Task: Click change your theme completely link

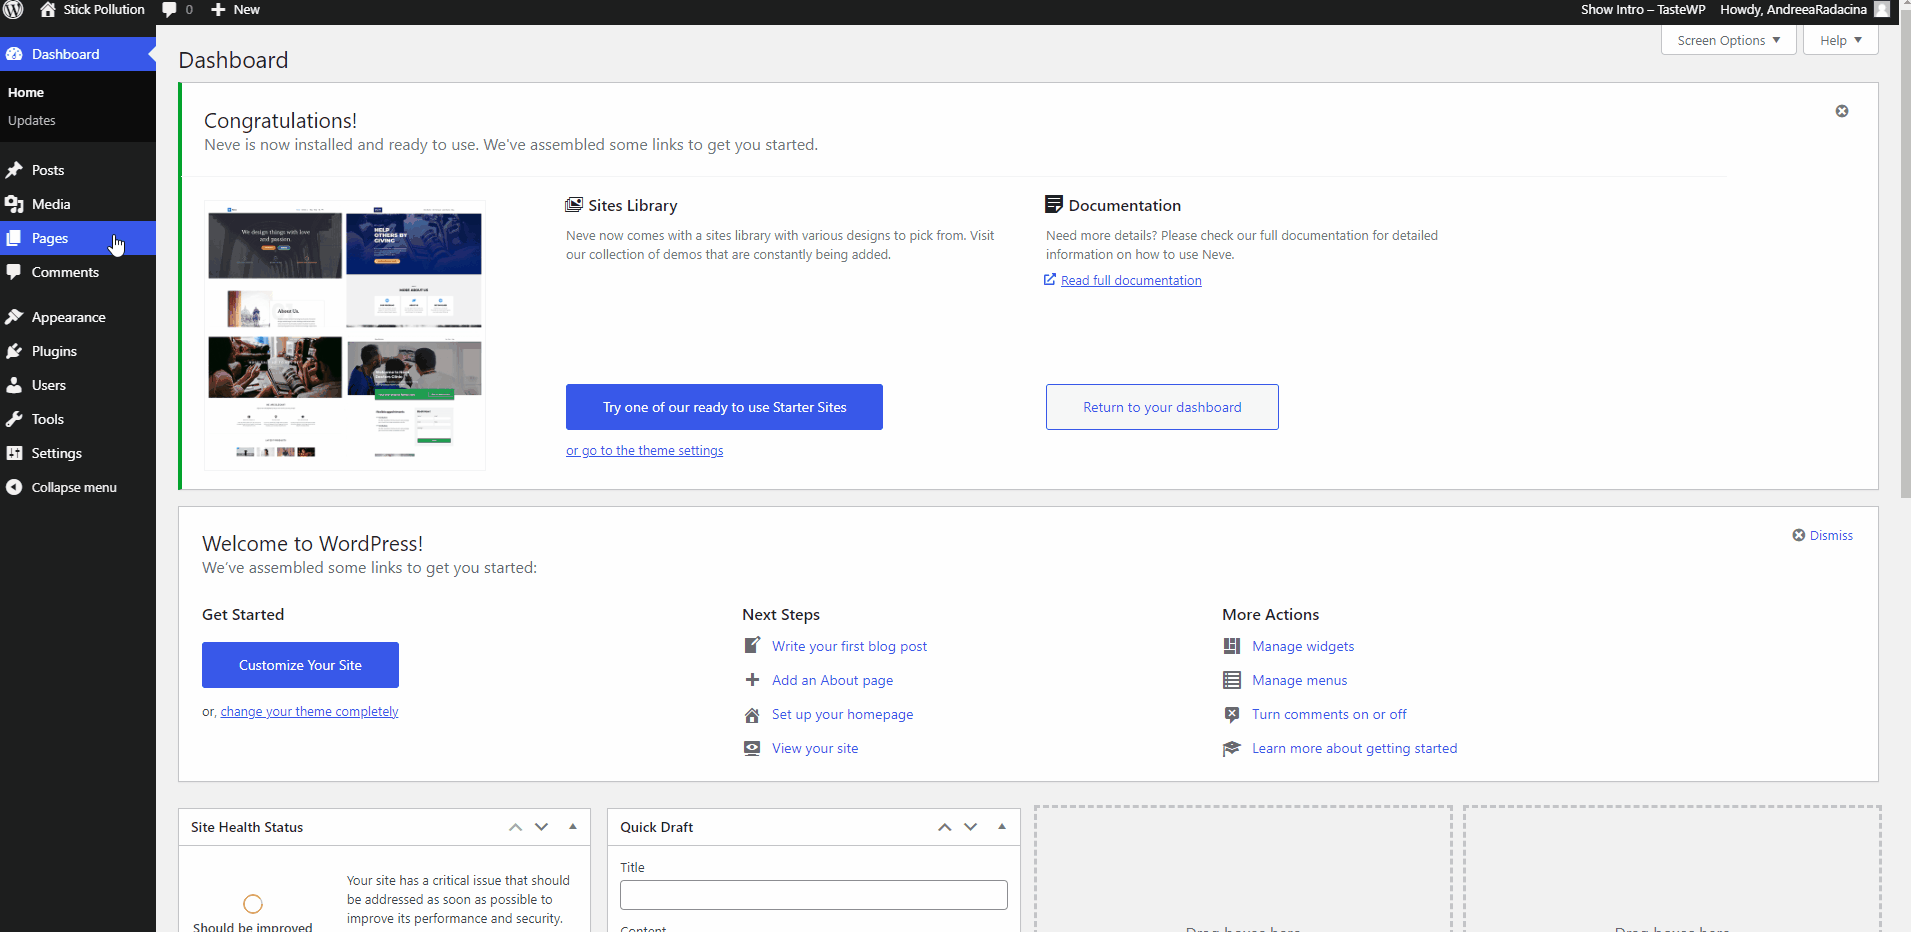Action: tap(309, 712)
